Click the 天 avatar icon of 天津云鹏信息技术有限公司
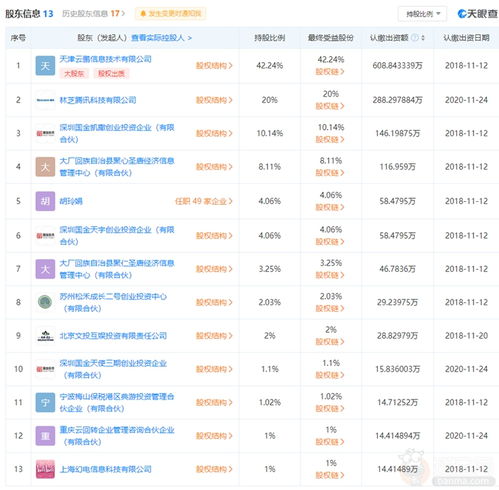 coord(45,66)
